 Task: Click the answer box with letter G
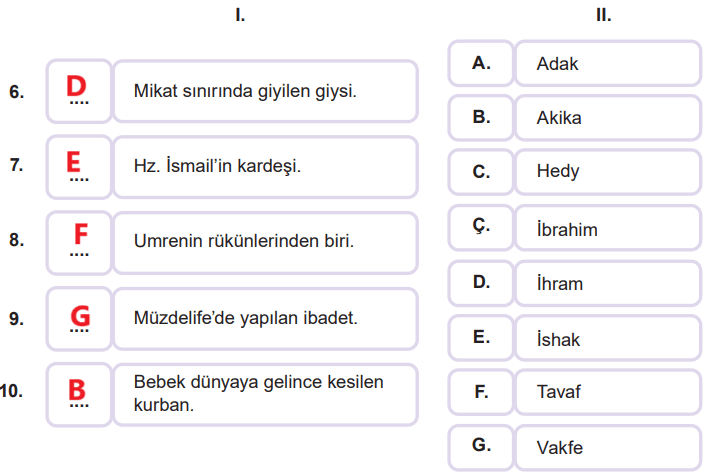[78, 318]
